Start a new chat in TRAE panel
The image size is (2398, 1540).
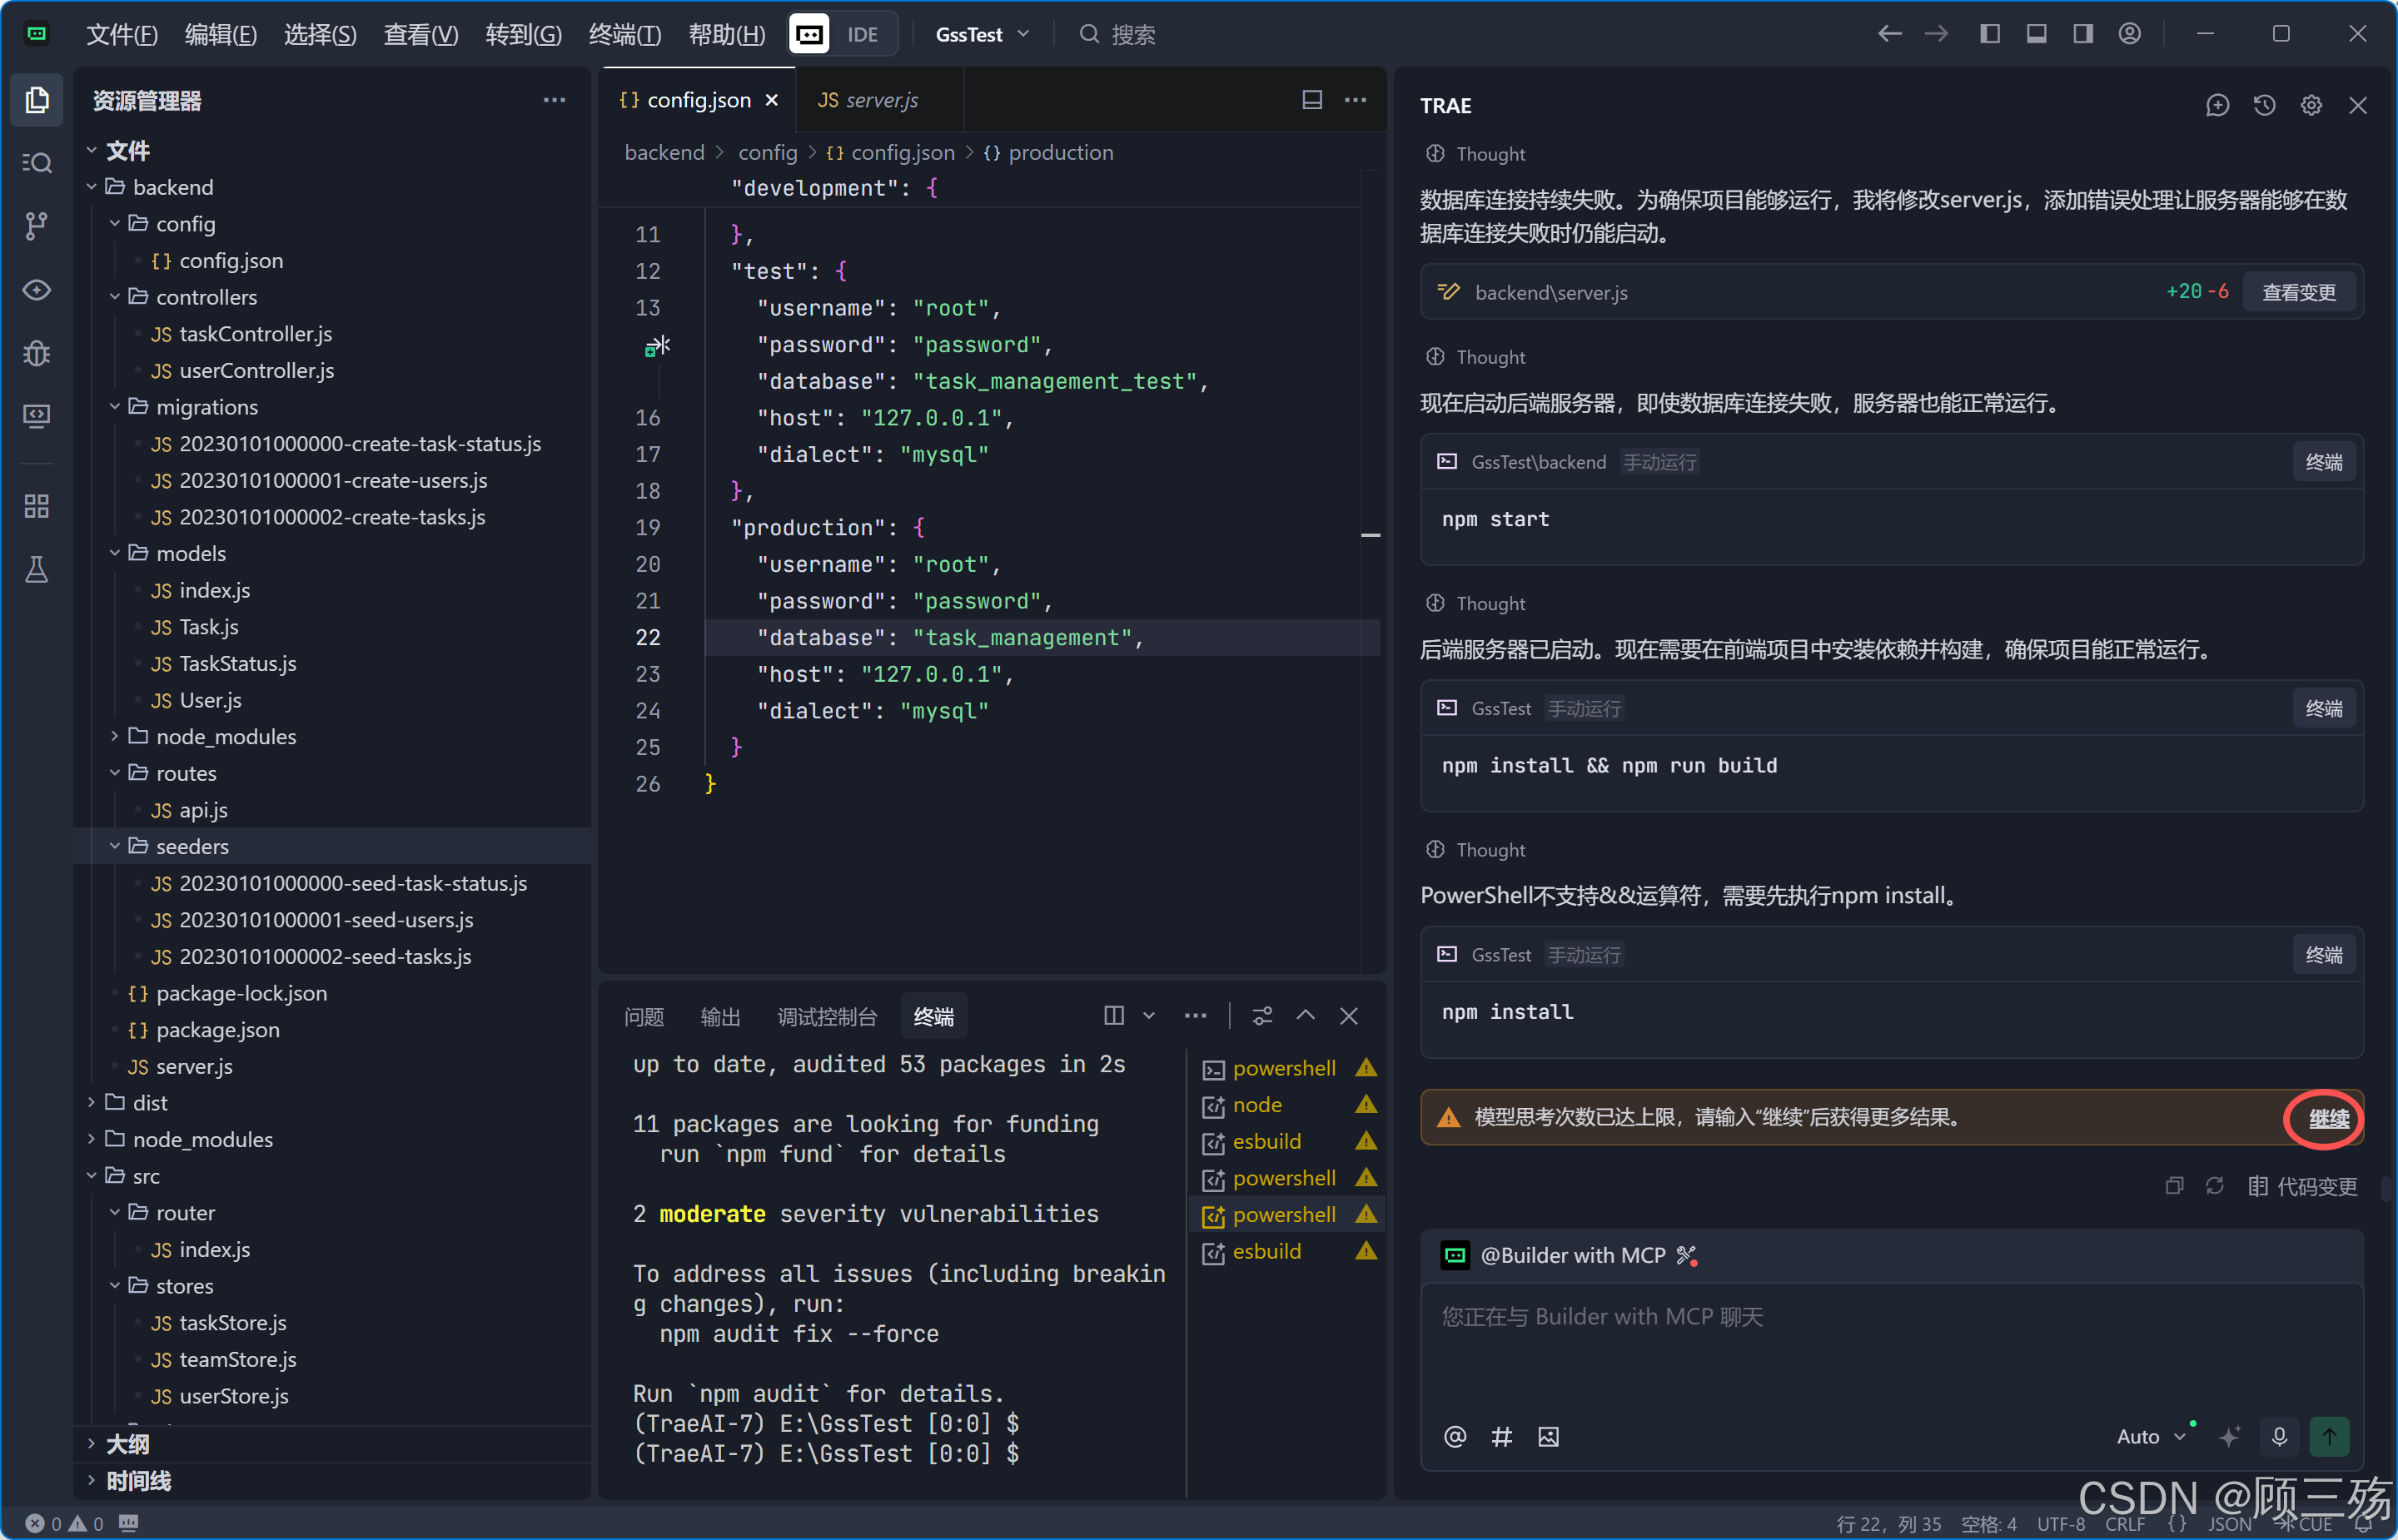tap(2217, 105)
